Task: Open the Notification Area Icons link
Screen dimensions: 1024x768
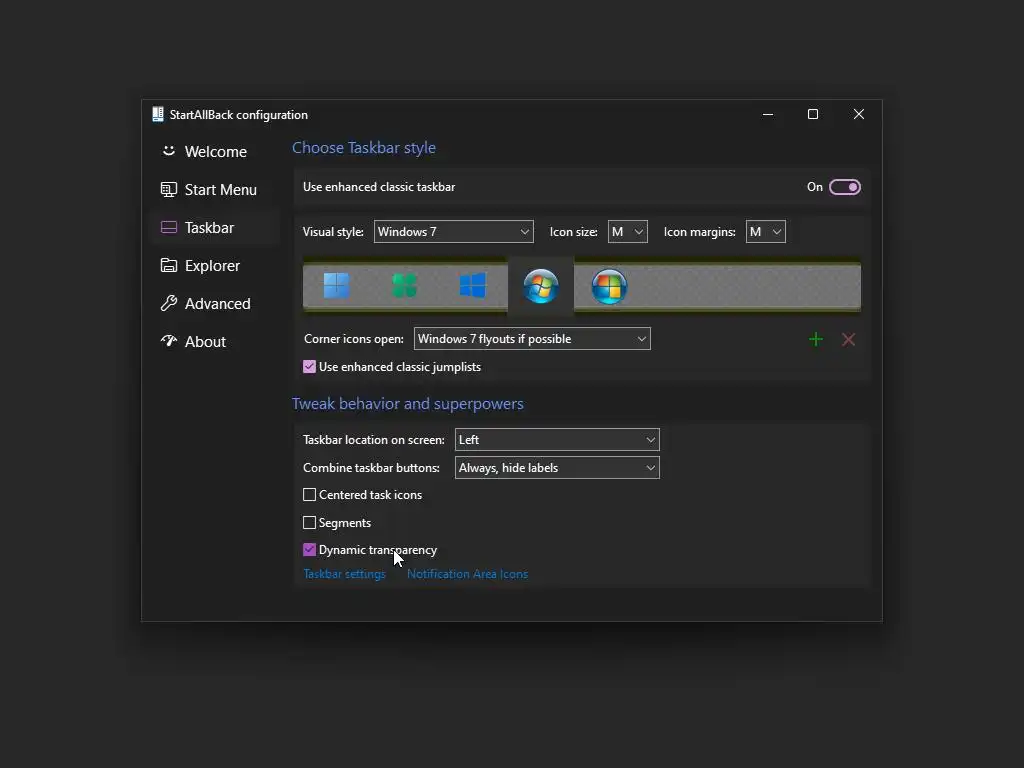Action: [x=468, y=574]
